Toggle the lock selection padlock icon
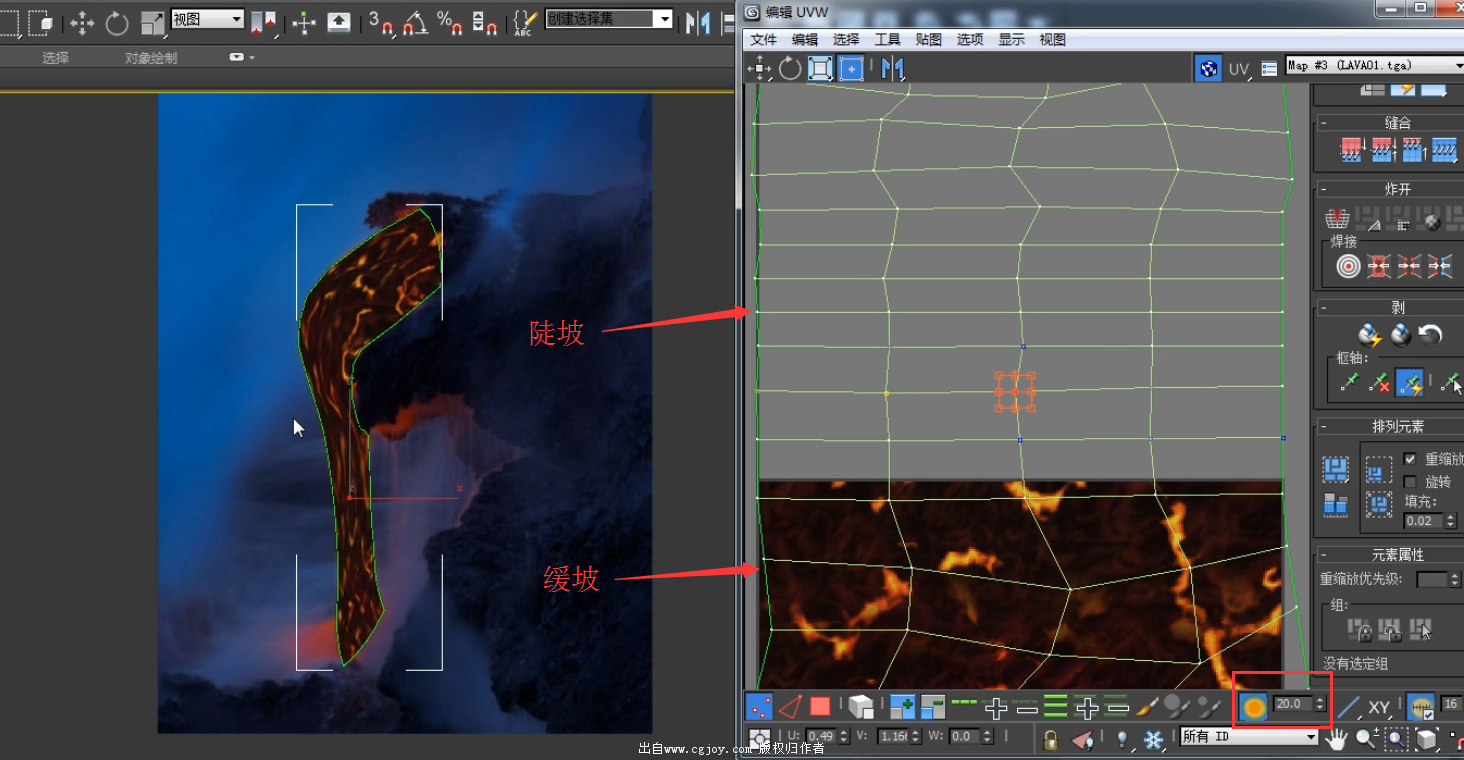This screenshot has width=1464, height=760. pyautogui.click(x=1050, y=739)
